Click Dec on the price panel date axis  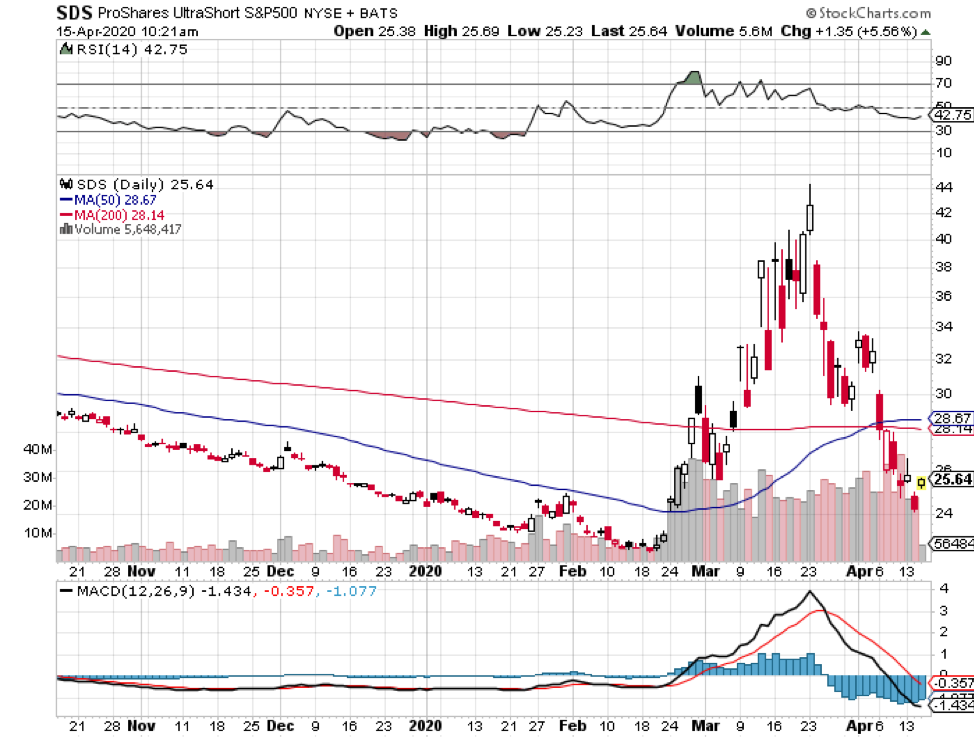point(280,571)
